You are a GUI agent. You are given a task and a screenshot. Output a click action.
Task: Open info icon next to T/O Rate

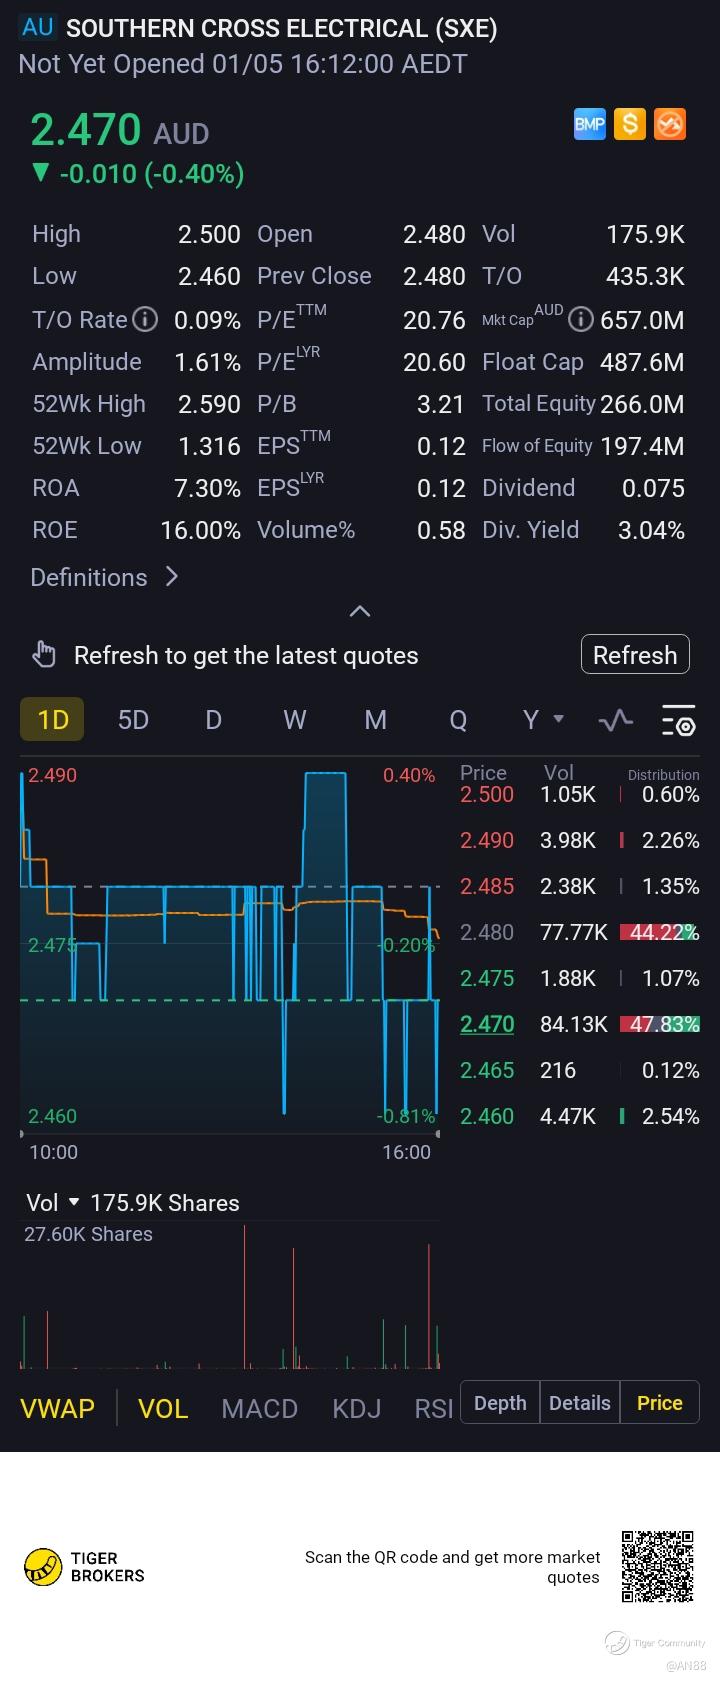coord(146,320)
